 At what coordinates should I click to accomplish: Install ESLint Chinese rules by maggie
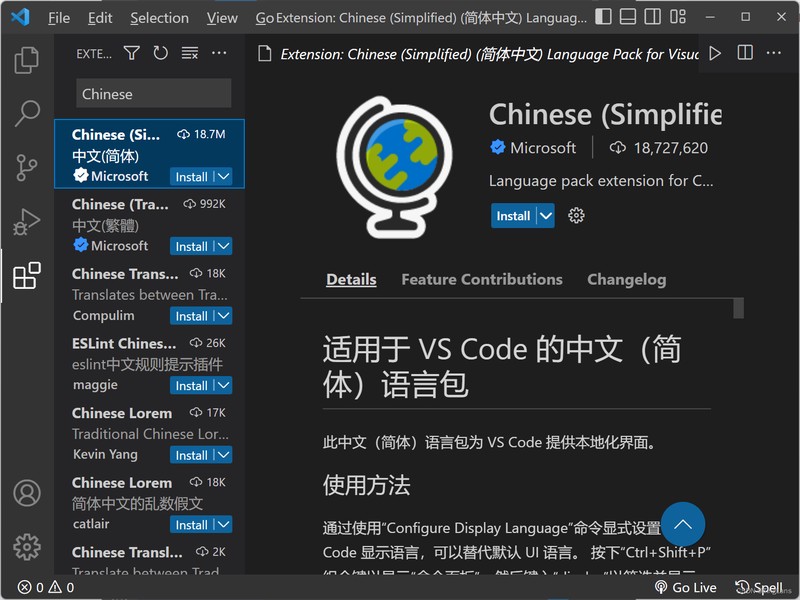191,386
